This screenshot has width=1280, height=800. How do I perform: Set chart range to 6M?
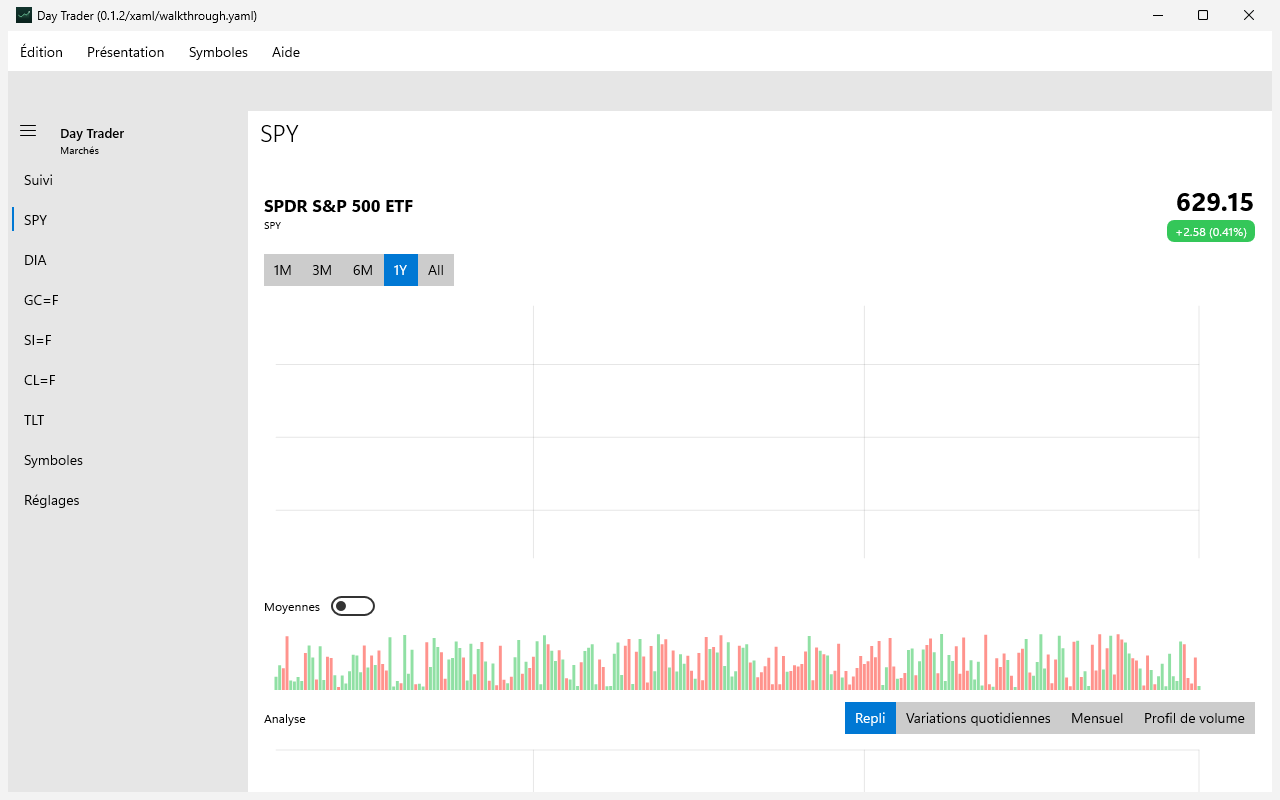pyautogui.click(x=363, y=270)
